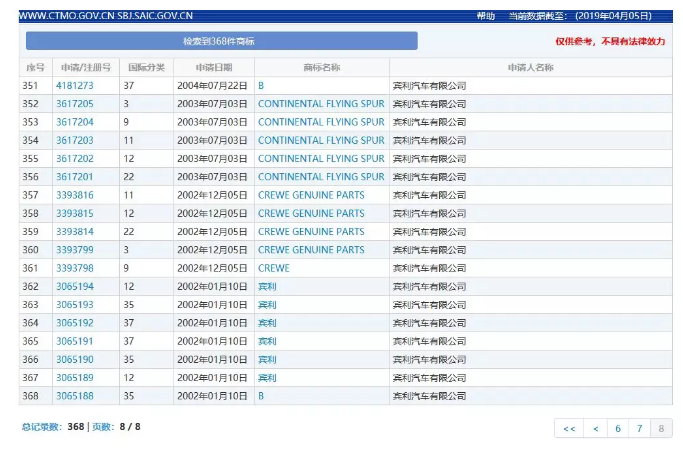The width and height of the screenshot is (683, 454).
Task: Open page 6 of the results
Action: click(618, 428)
